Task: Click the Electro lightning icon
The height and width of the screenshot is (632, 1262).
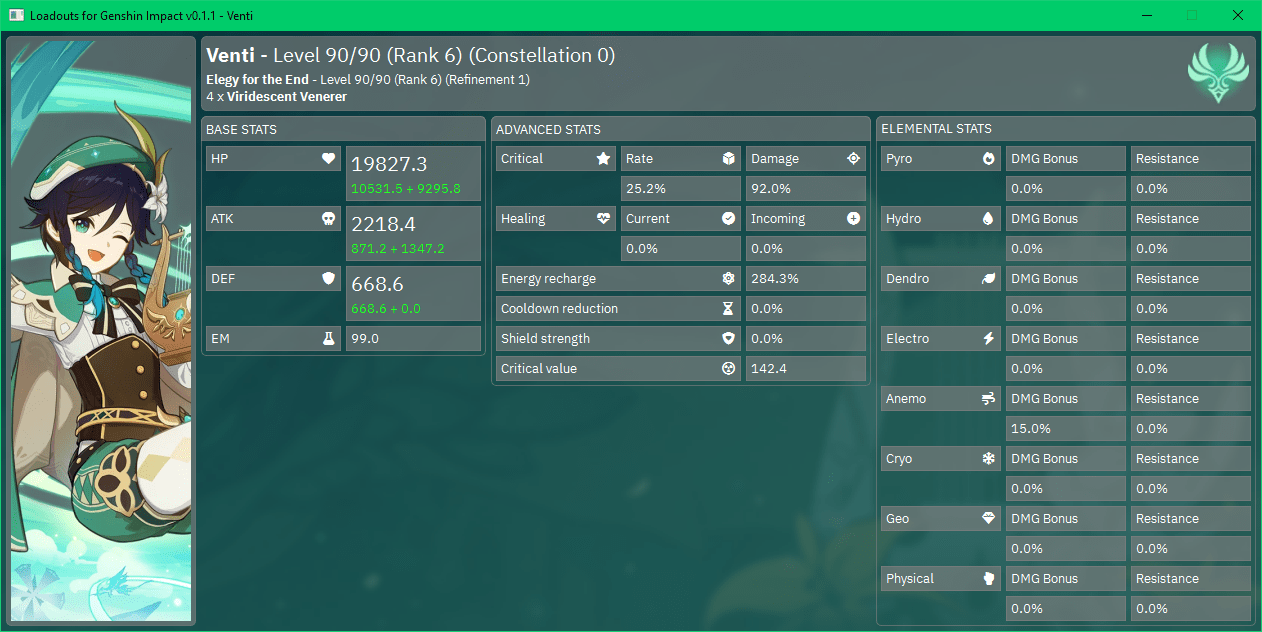Action: 988,339
